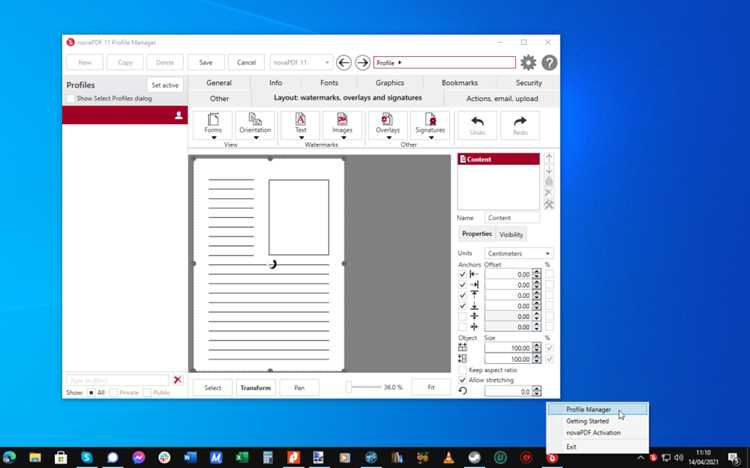Image resolution: width=750 pixels, height=468 pixels.
Task: Click the Set active button
Action: point(165,85)
